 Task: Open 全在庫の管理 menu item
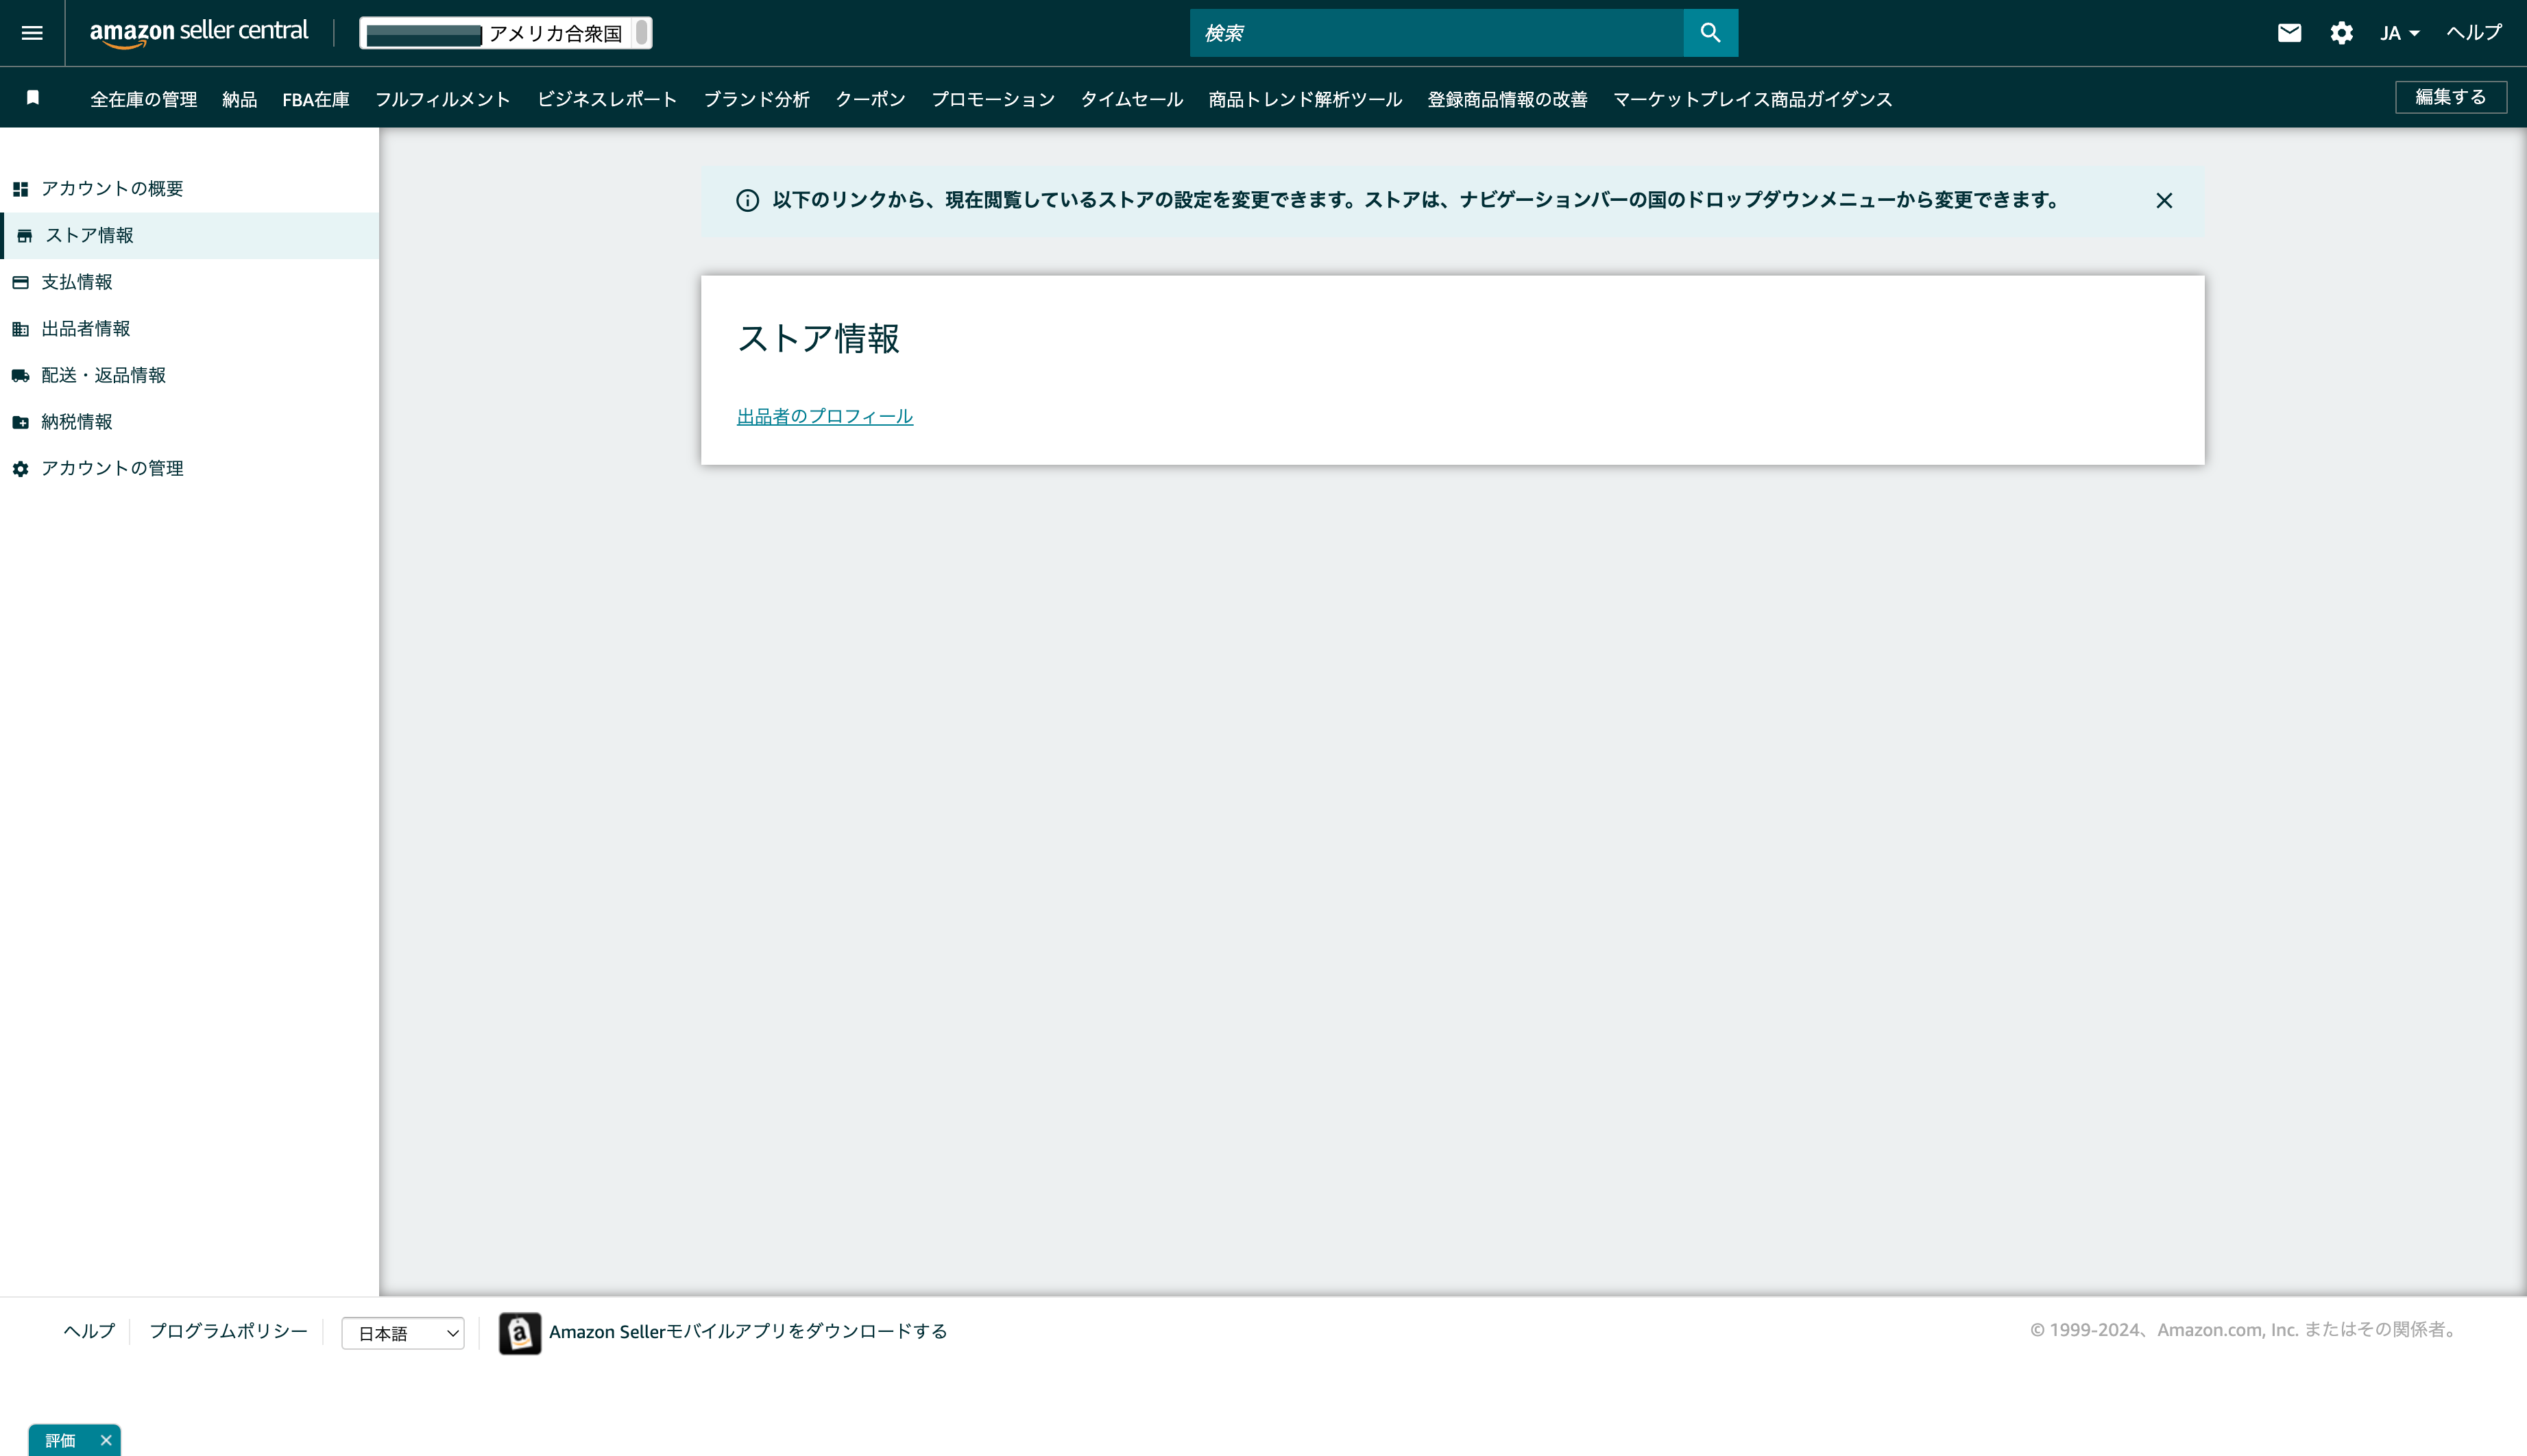[x=144, y=99]
